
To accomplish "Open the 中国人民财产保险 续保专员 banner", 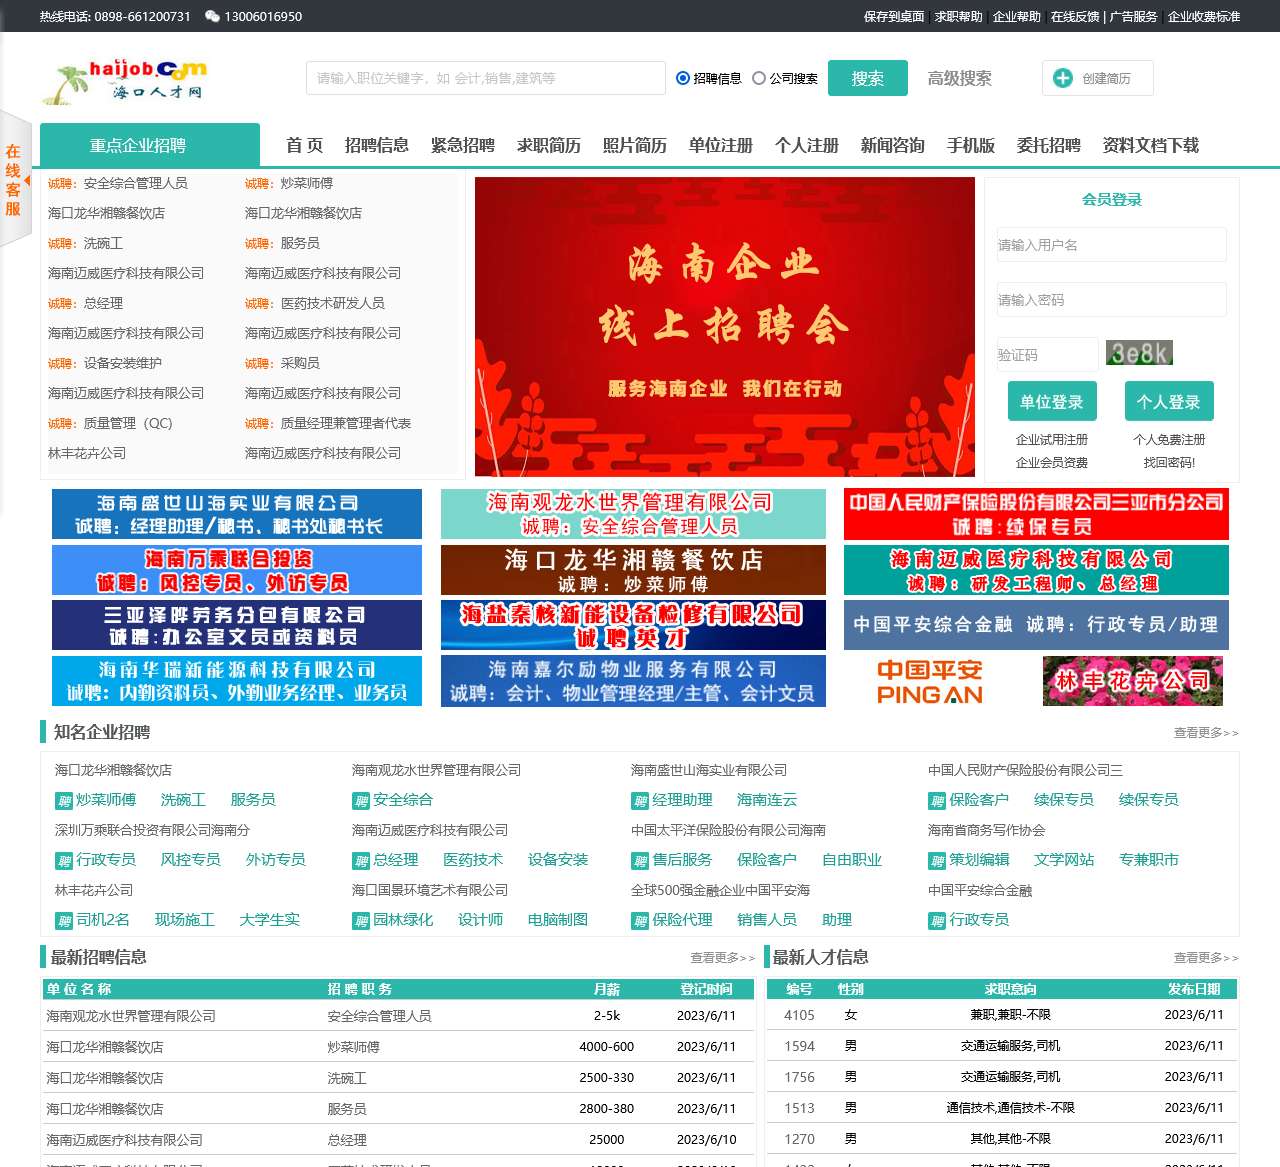I will pos(1036,514).
